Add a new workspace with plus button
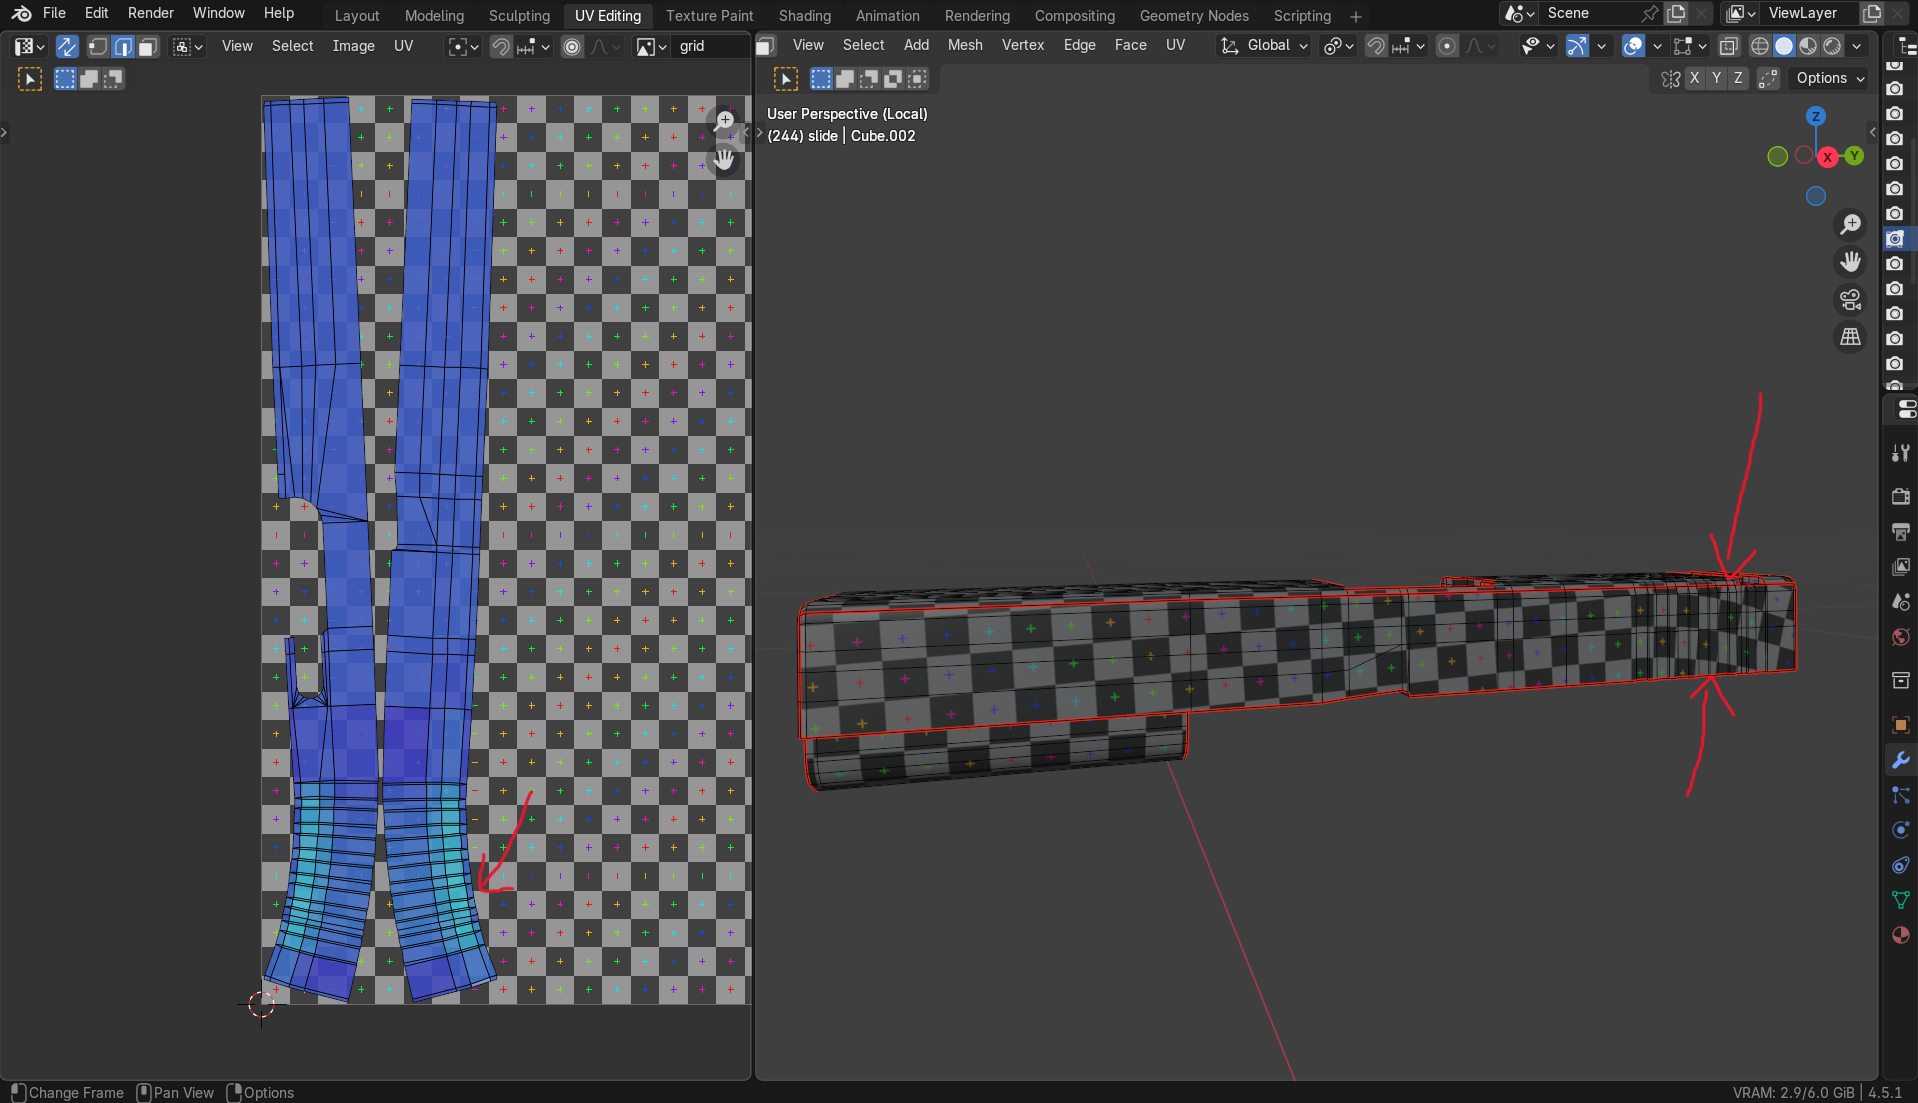The image size is (1918, 1103). [1355, 16]
